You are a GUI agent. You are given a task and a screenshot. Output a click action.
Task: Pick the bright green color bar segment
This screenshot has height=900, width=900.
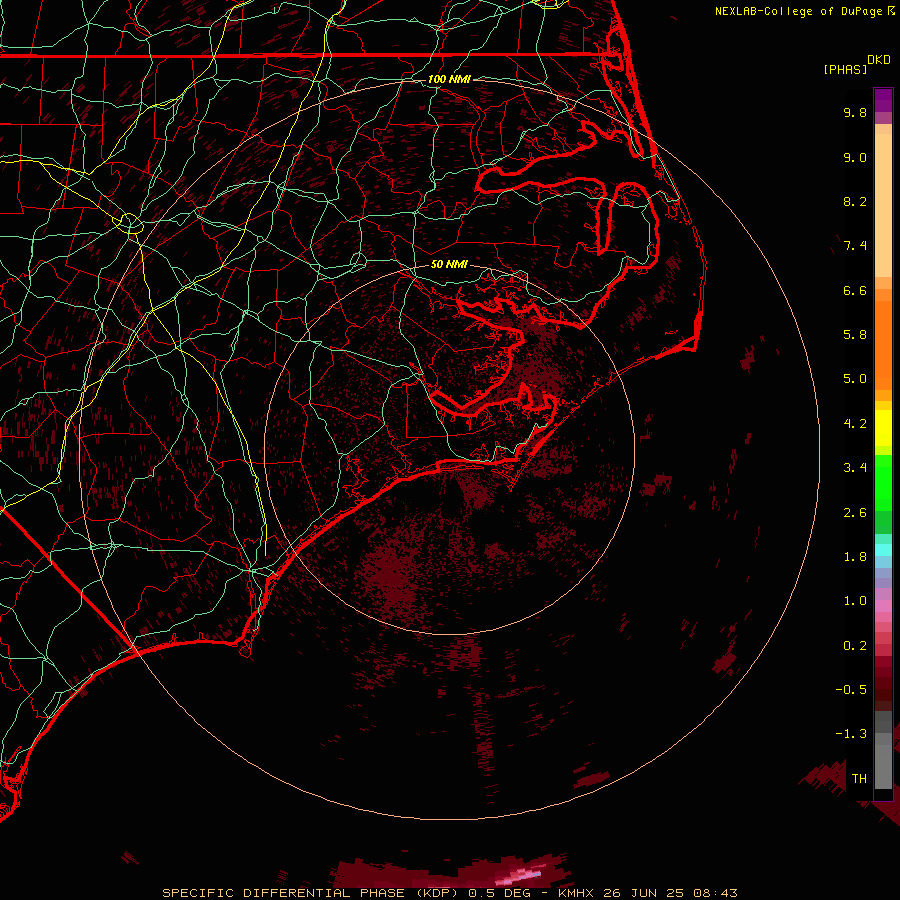(x=883, y=483)
